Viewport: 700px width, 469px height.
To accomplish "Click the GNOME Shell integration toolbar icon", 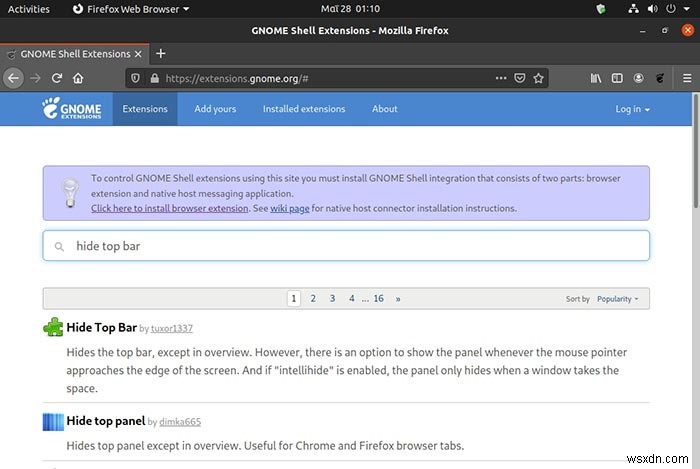I will click(x=660, y=79).
